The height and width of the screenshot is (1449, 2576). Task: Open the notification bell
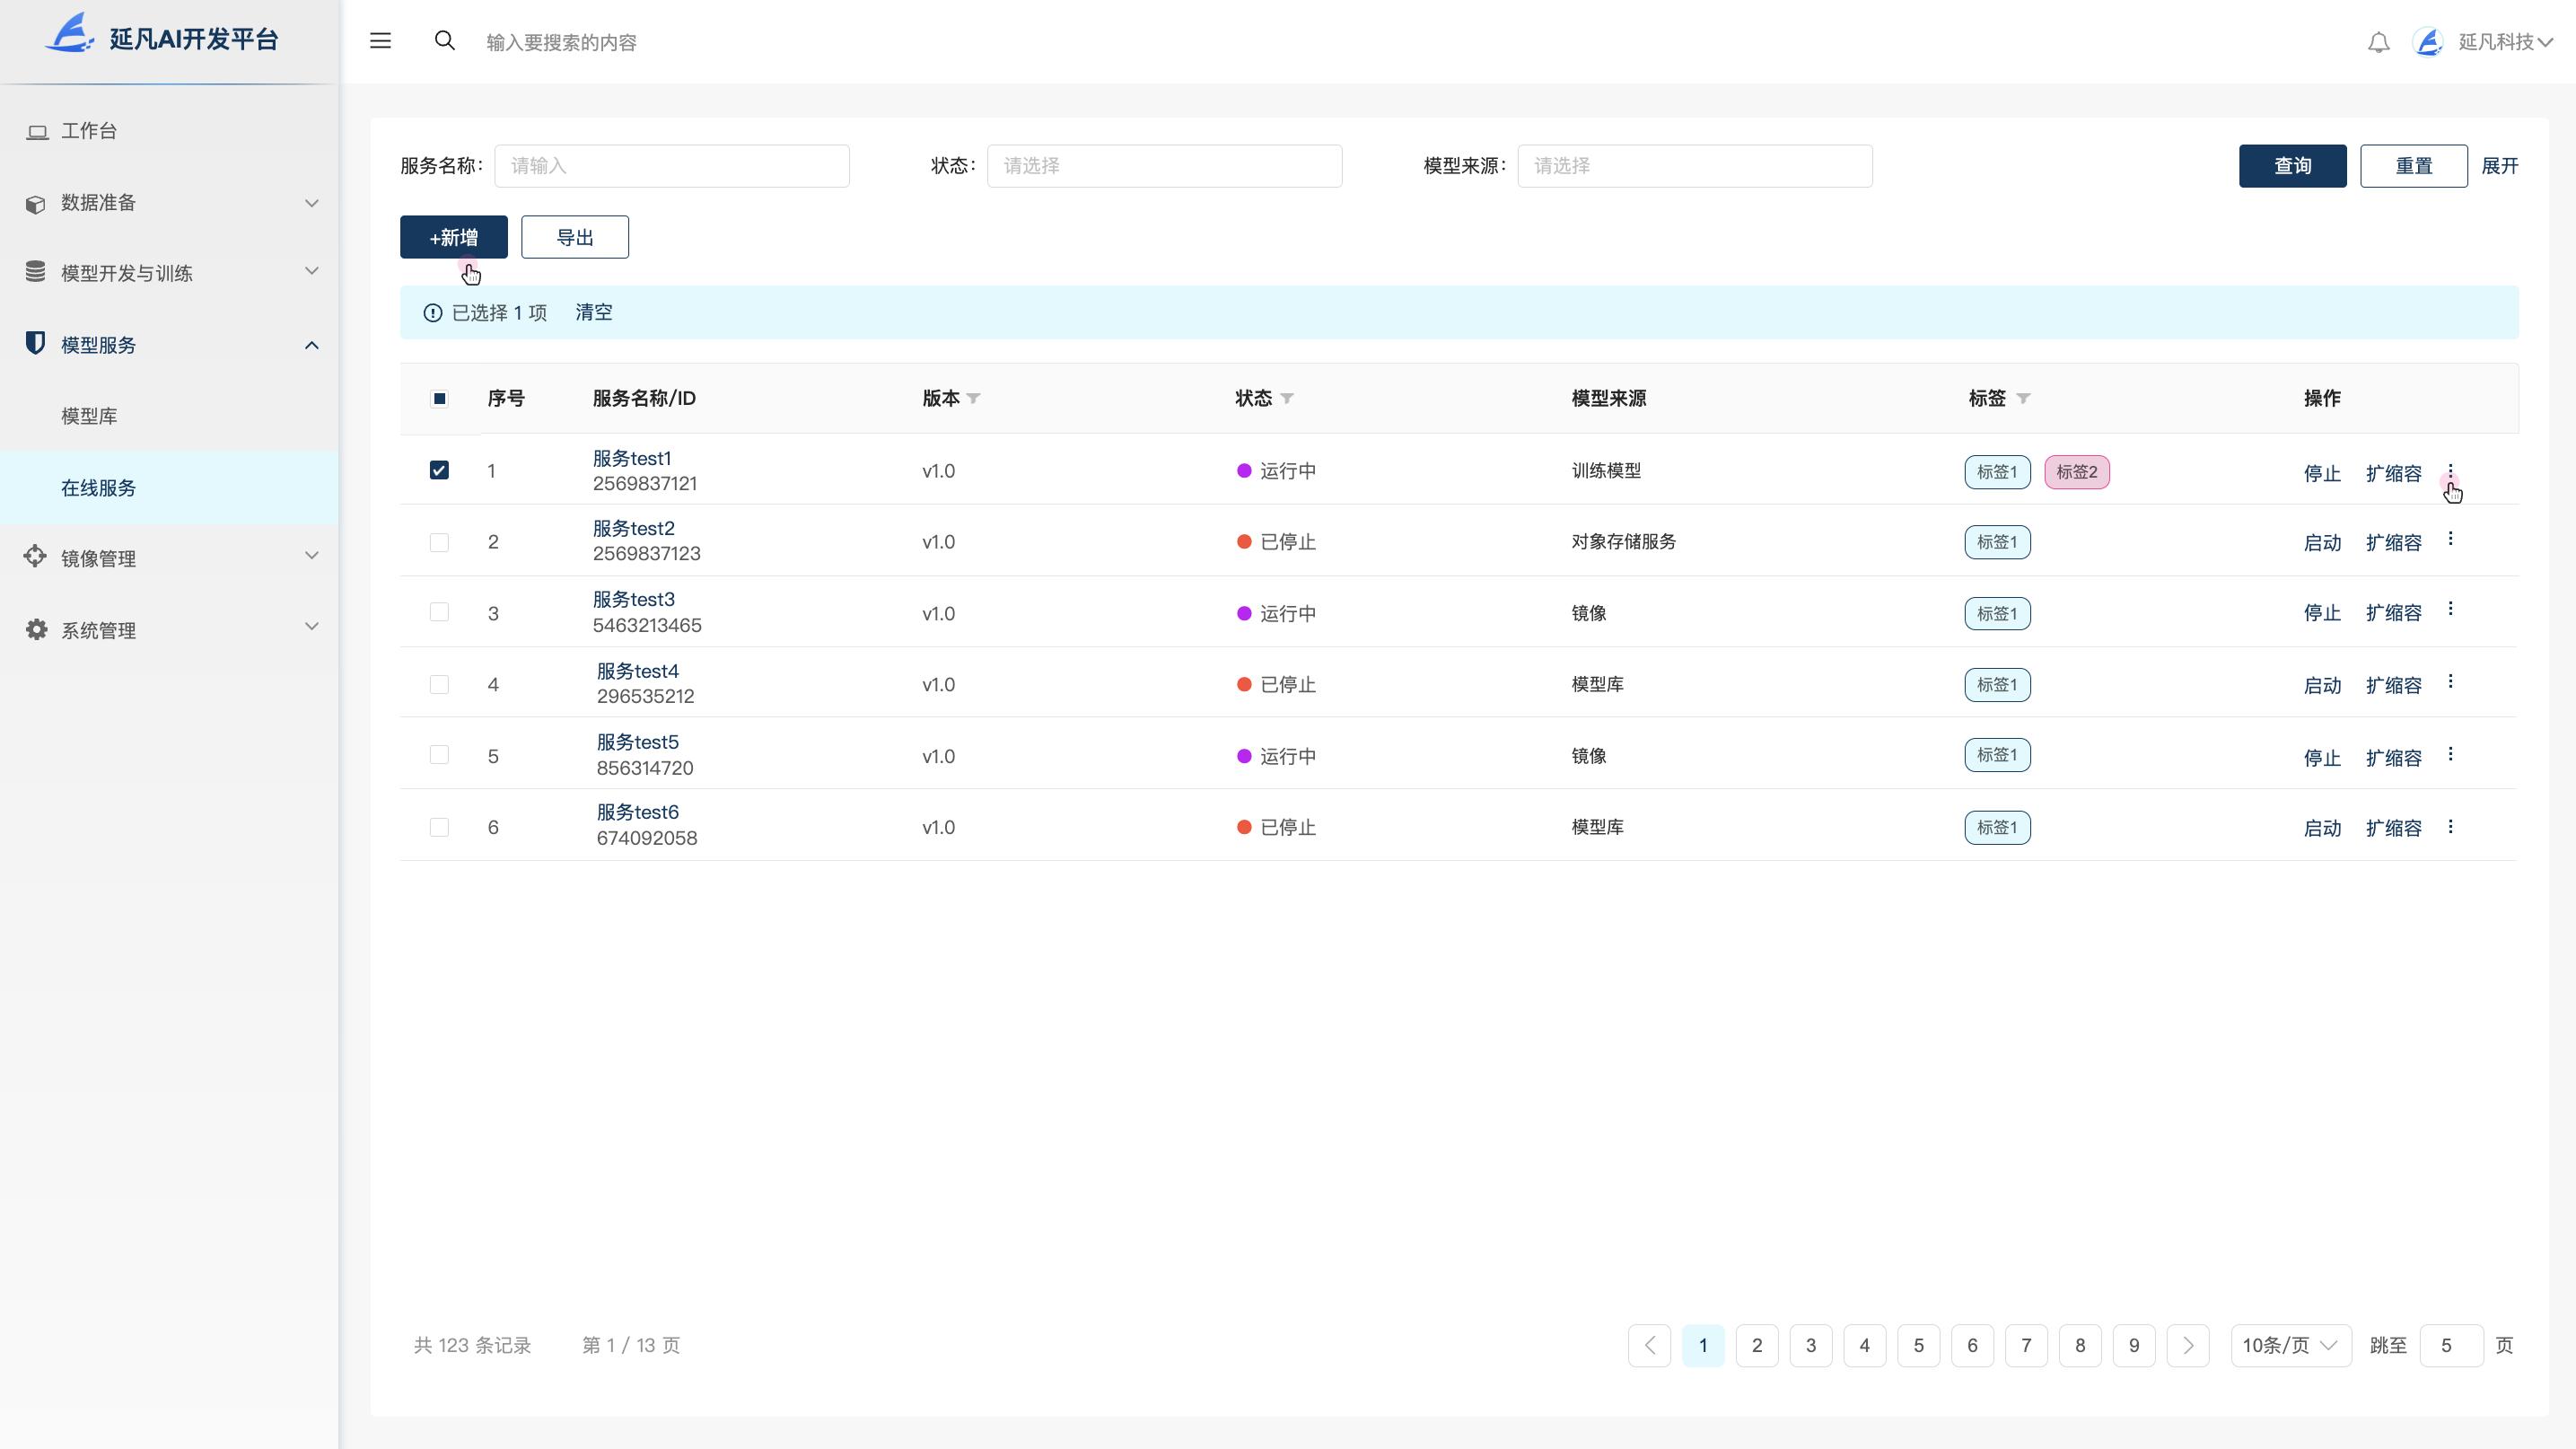[2378, 42]
